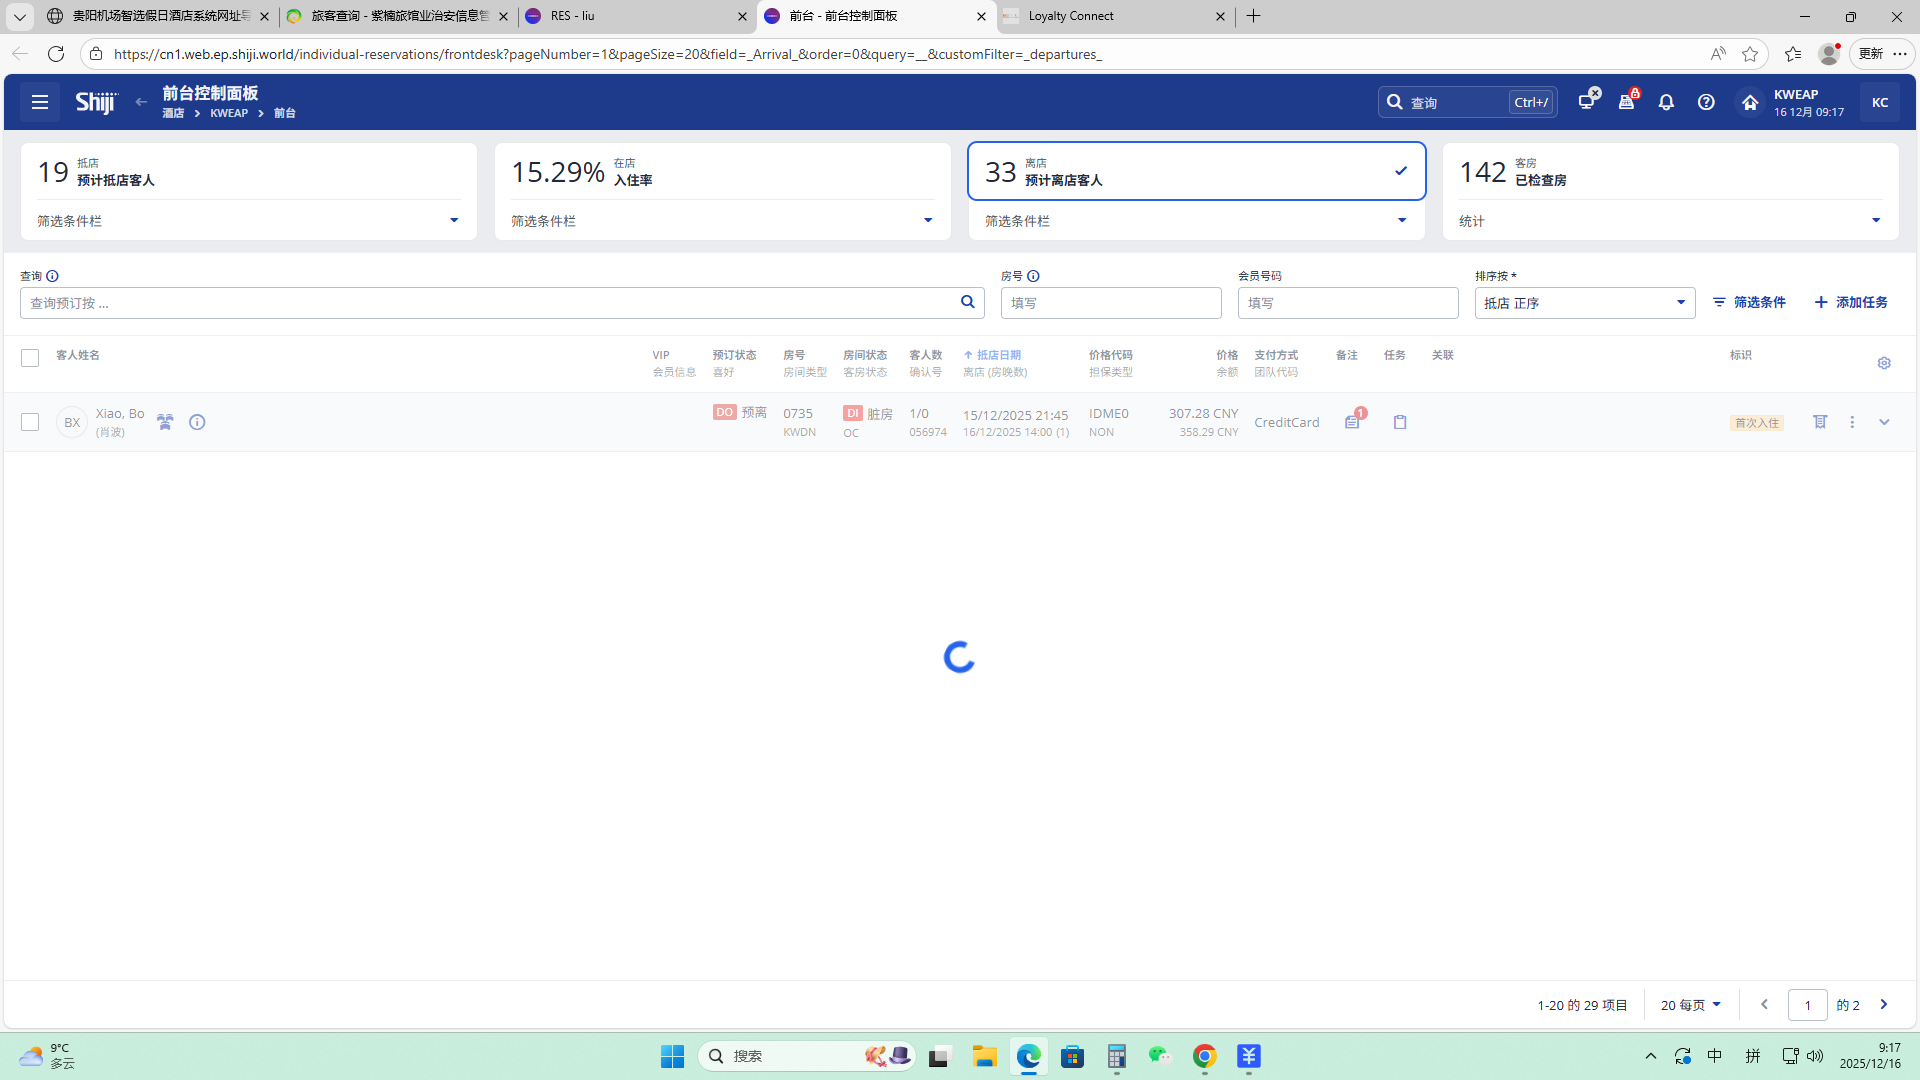Open the help question mark icon
This screenshot has width=1920, height=1080.
click(x=1706, y=102)
